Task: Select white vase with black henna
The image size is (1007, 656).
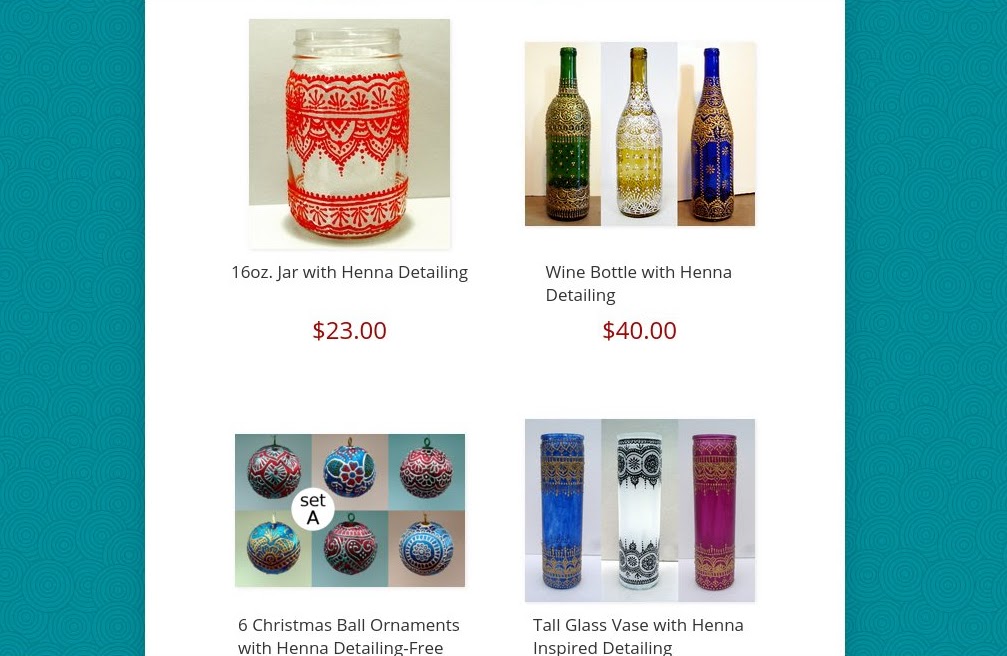Action: coord(640,511)
